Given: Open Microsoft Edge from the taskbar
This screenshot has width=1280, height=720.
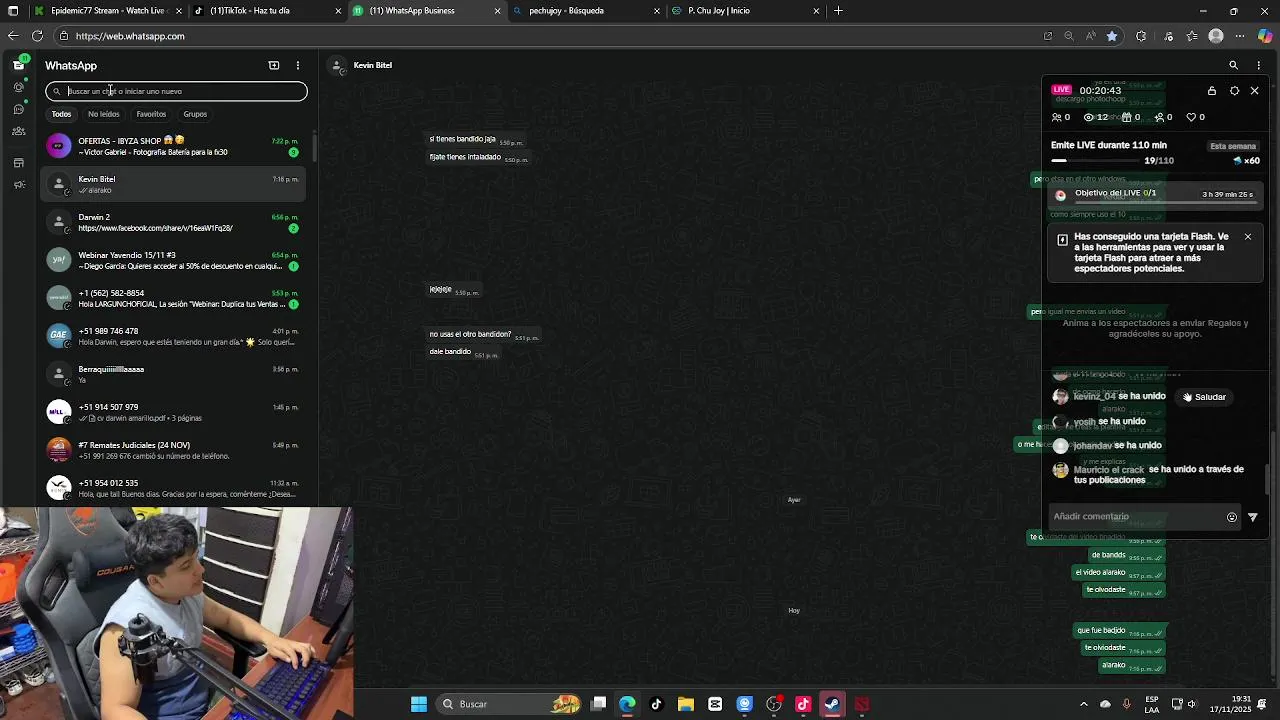Looking at the screenshot, I should 627,704.
